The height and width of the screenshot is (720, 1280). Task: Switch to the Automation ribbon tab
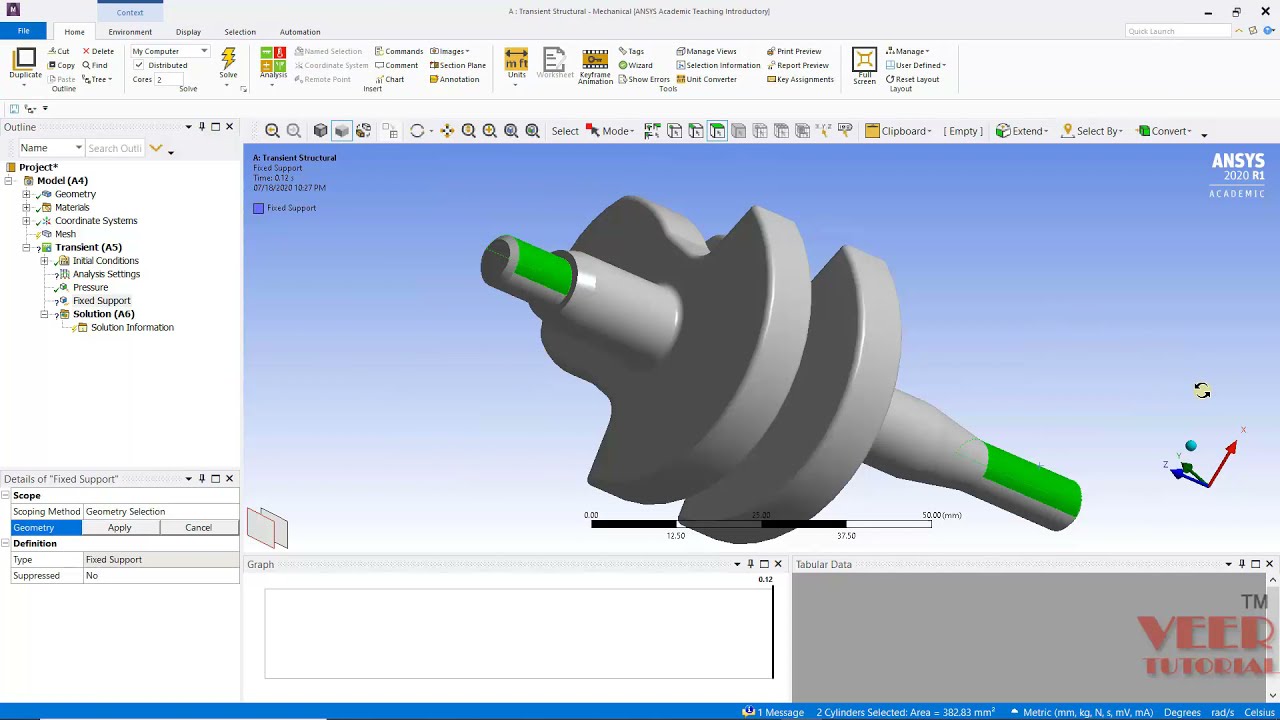[x=300, y=32]
